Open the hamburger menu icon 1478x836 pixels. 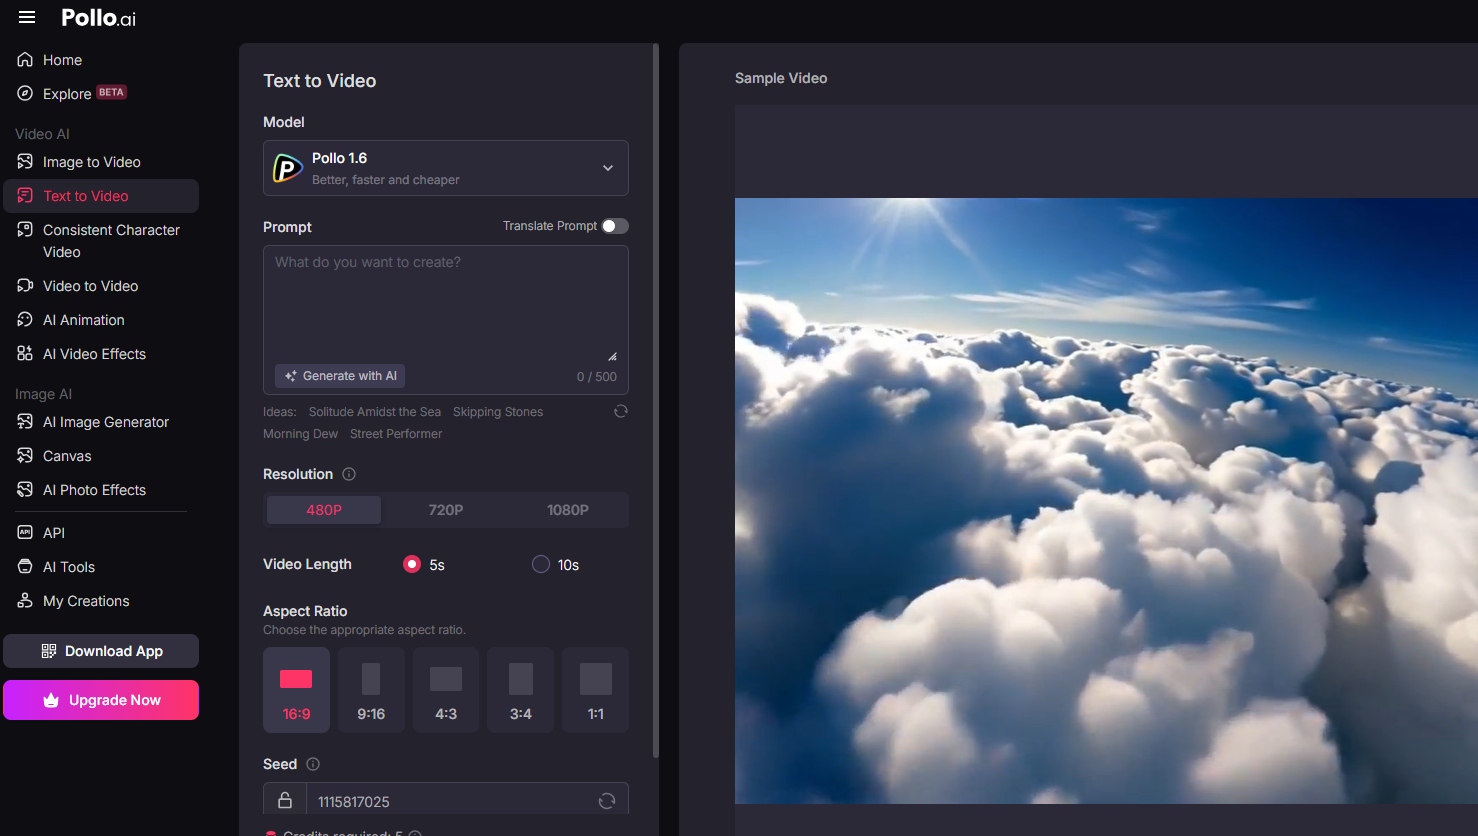pyautogui.click(x=27, y=17)
